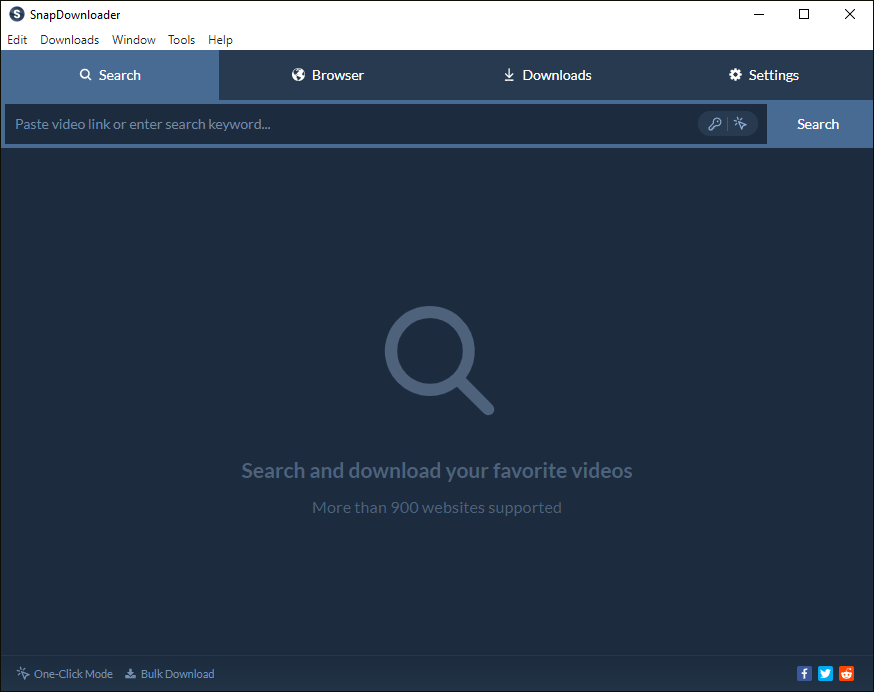Open the Twitter social icon
Viewport: 874px width, 692px height.
point(825,674)
